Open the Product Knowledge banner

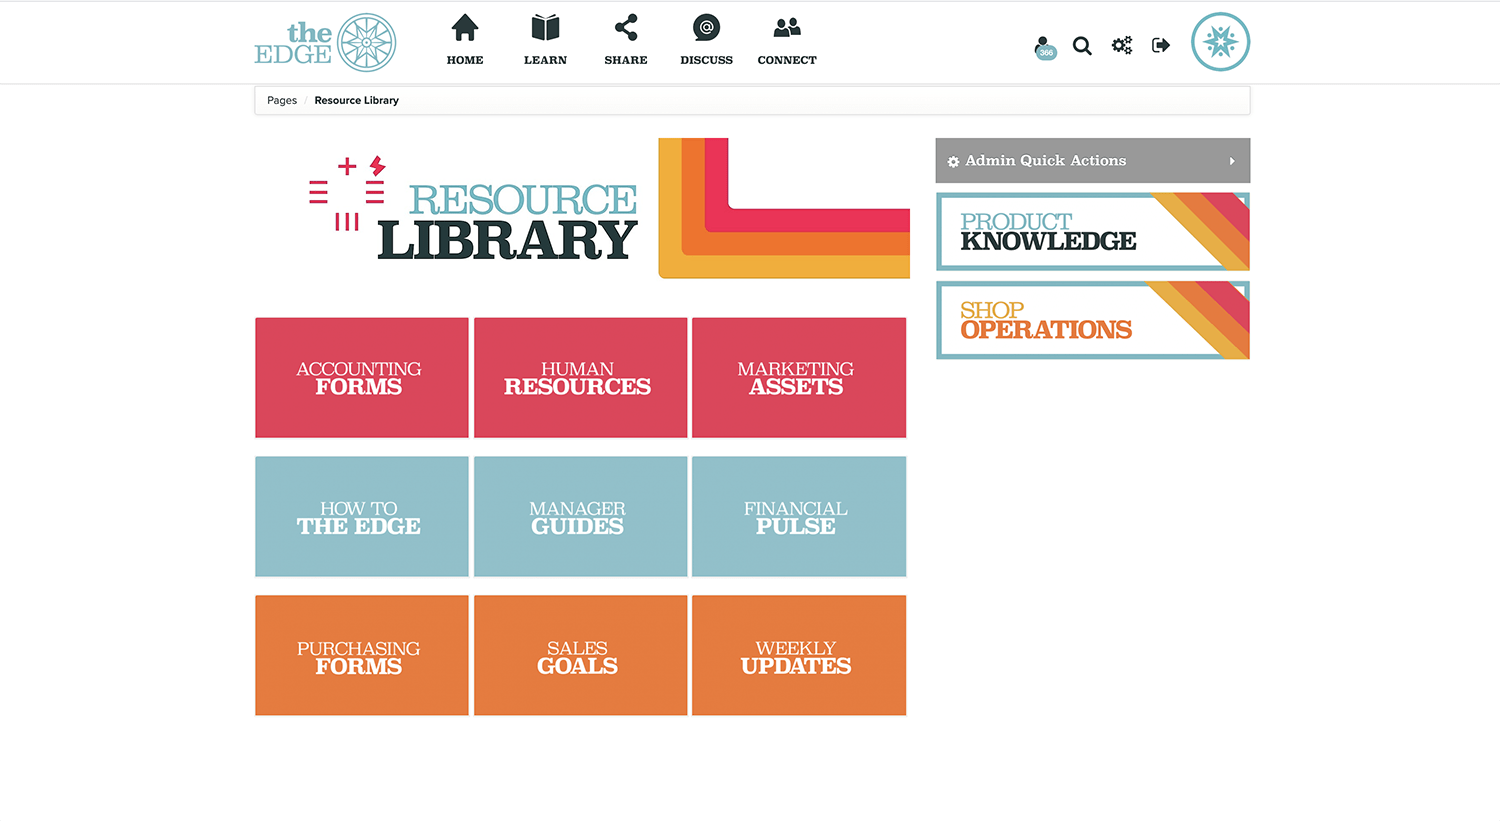1092,232
